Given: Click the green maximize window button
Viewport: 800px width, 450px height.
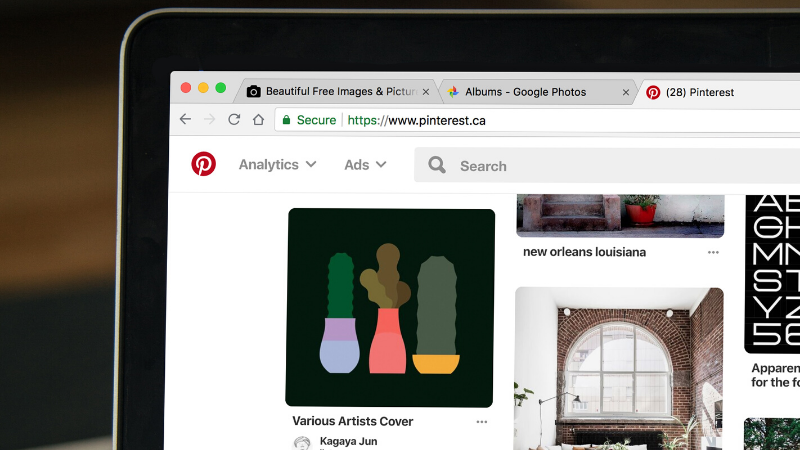Looking at the screenshot, I should (x=220, y=88).
